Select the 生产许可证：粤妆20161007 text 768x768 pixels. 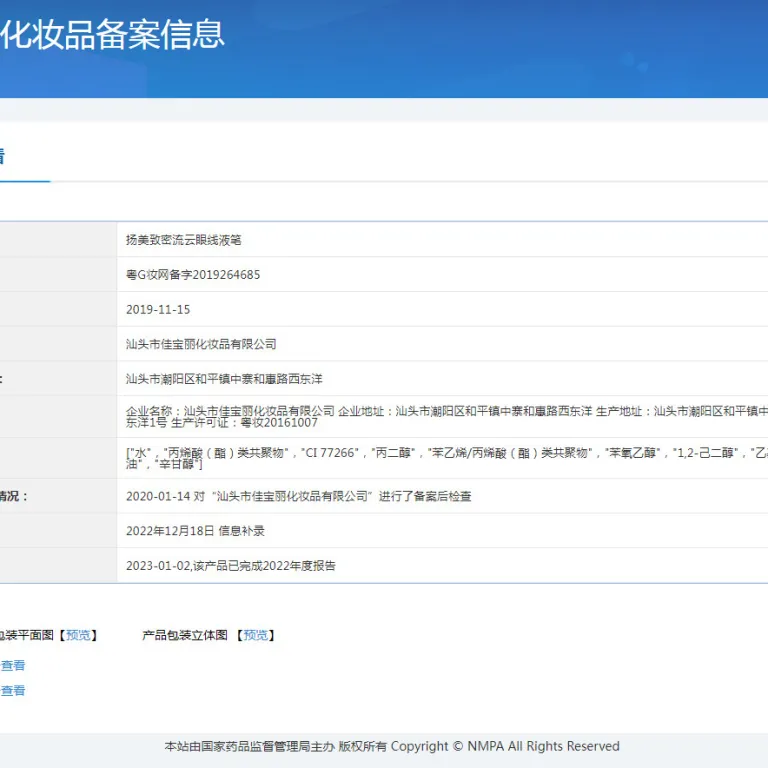(x=244, y=423)
